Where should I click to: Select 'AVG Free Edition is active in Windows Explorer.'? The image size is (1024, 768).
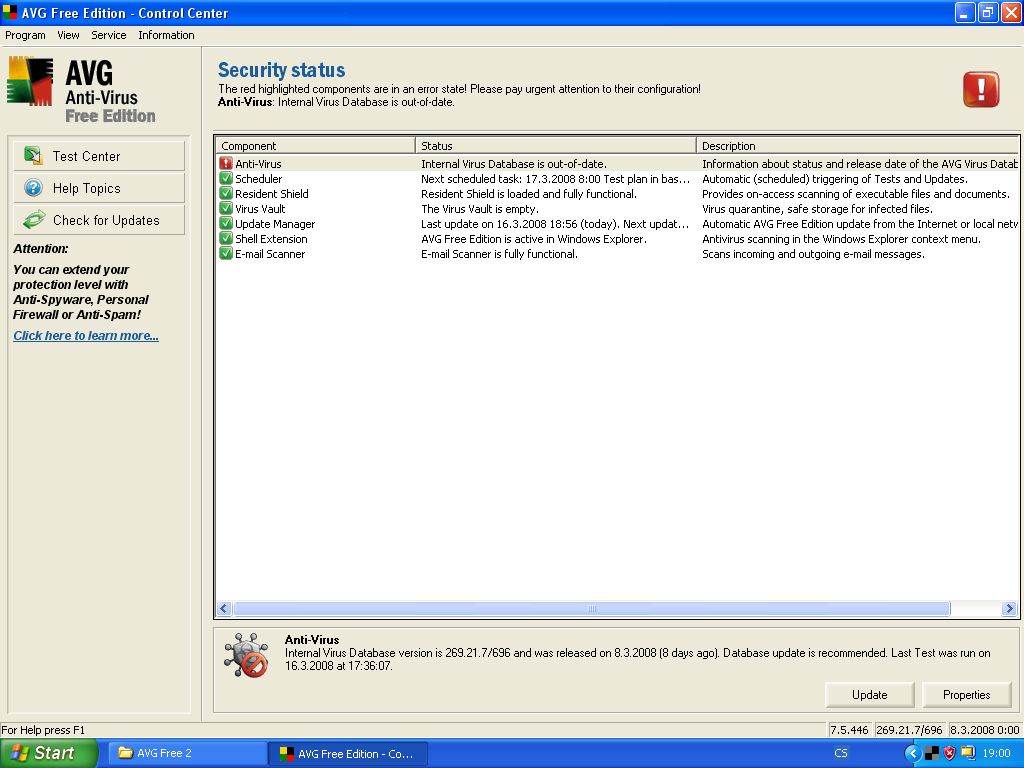click(x=534, y=239)
